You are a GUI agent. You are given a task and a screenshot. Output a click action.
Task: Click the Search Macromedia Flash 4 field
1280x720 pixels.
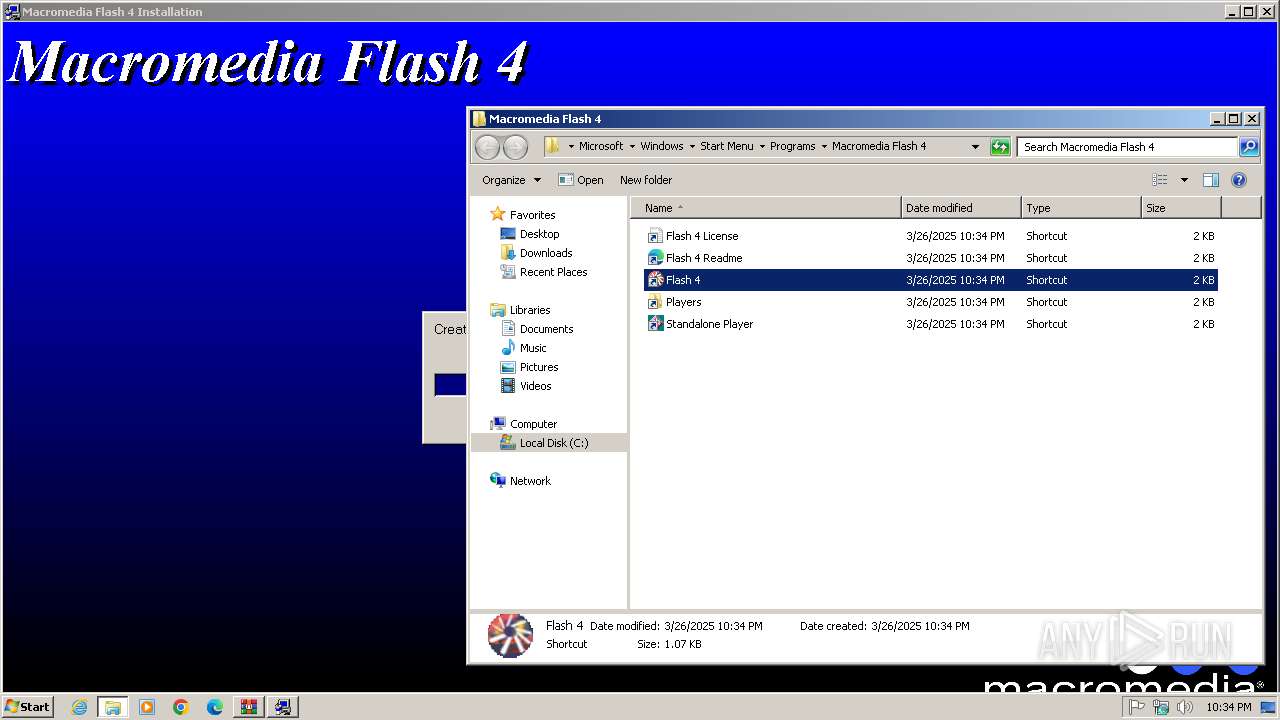[x=1128, y=147]
